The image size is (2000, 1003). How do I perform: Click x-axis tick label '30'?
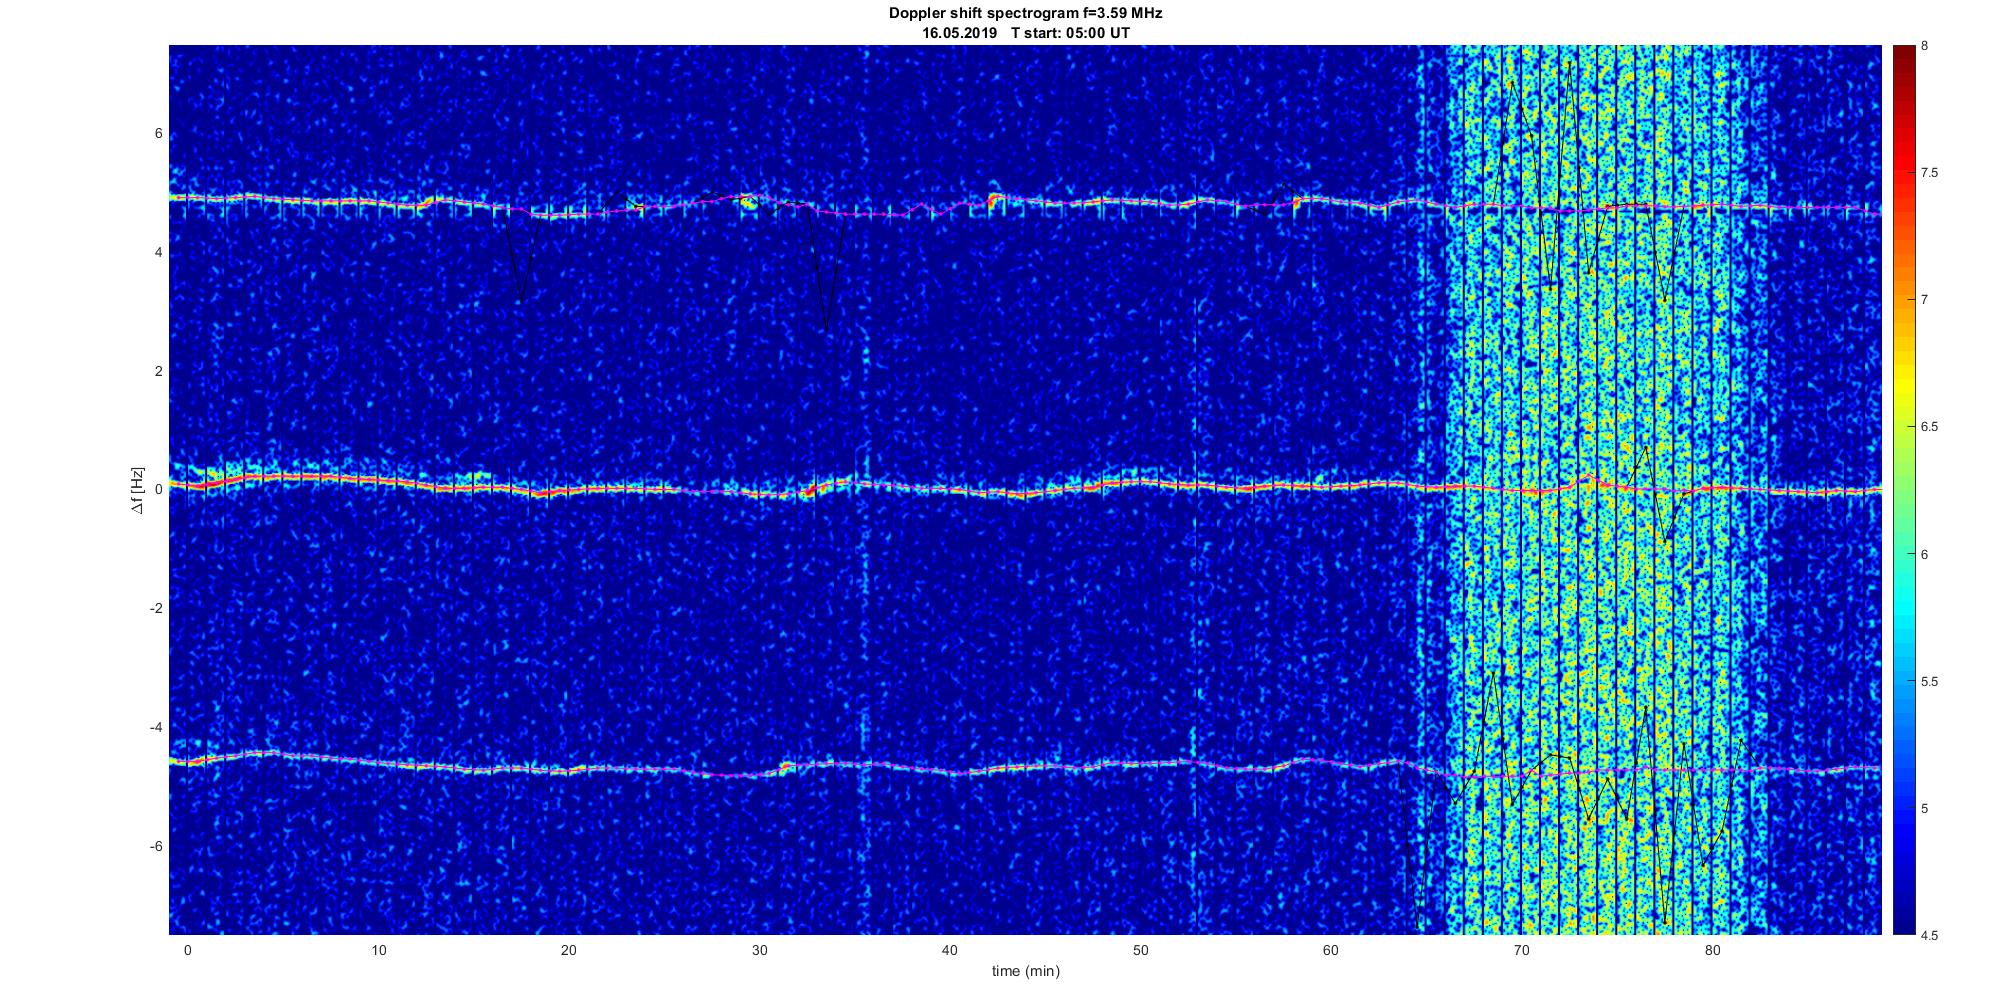(759, 951)
